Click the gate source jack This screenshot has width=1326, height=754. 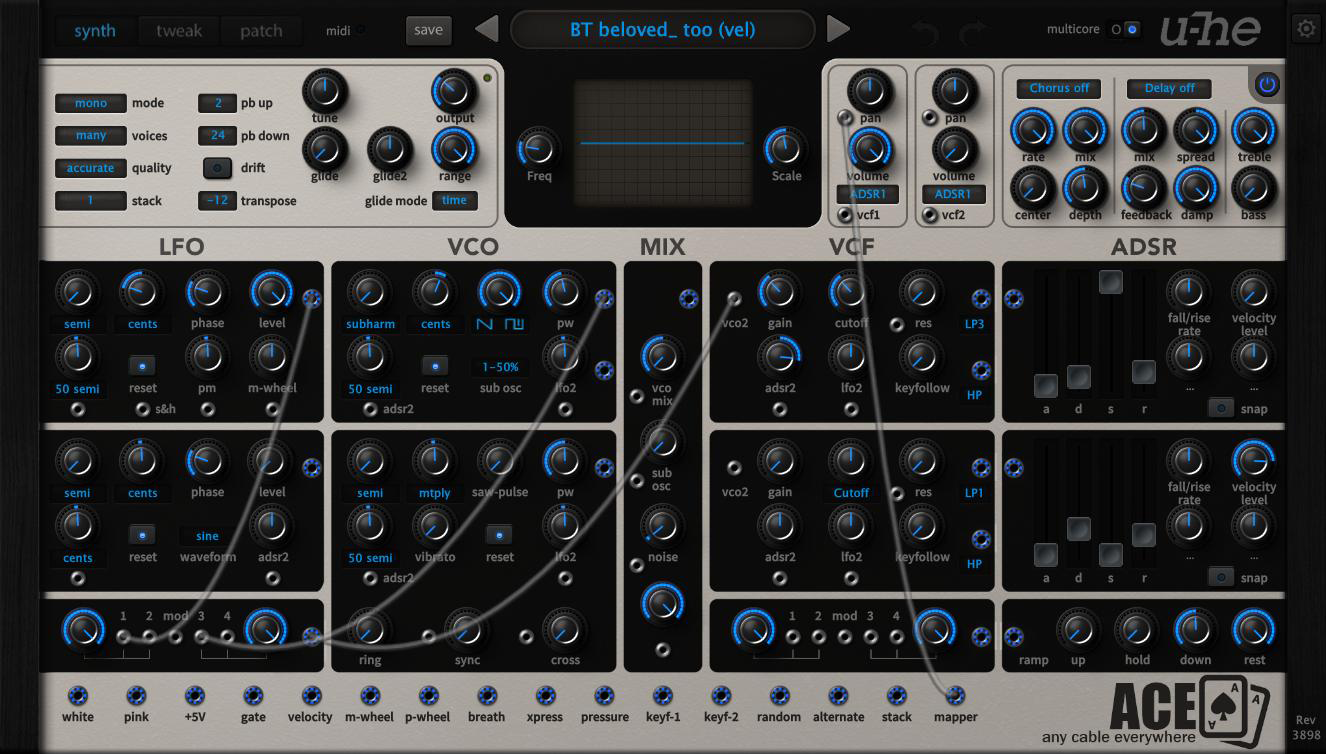pos(253,696)
